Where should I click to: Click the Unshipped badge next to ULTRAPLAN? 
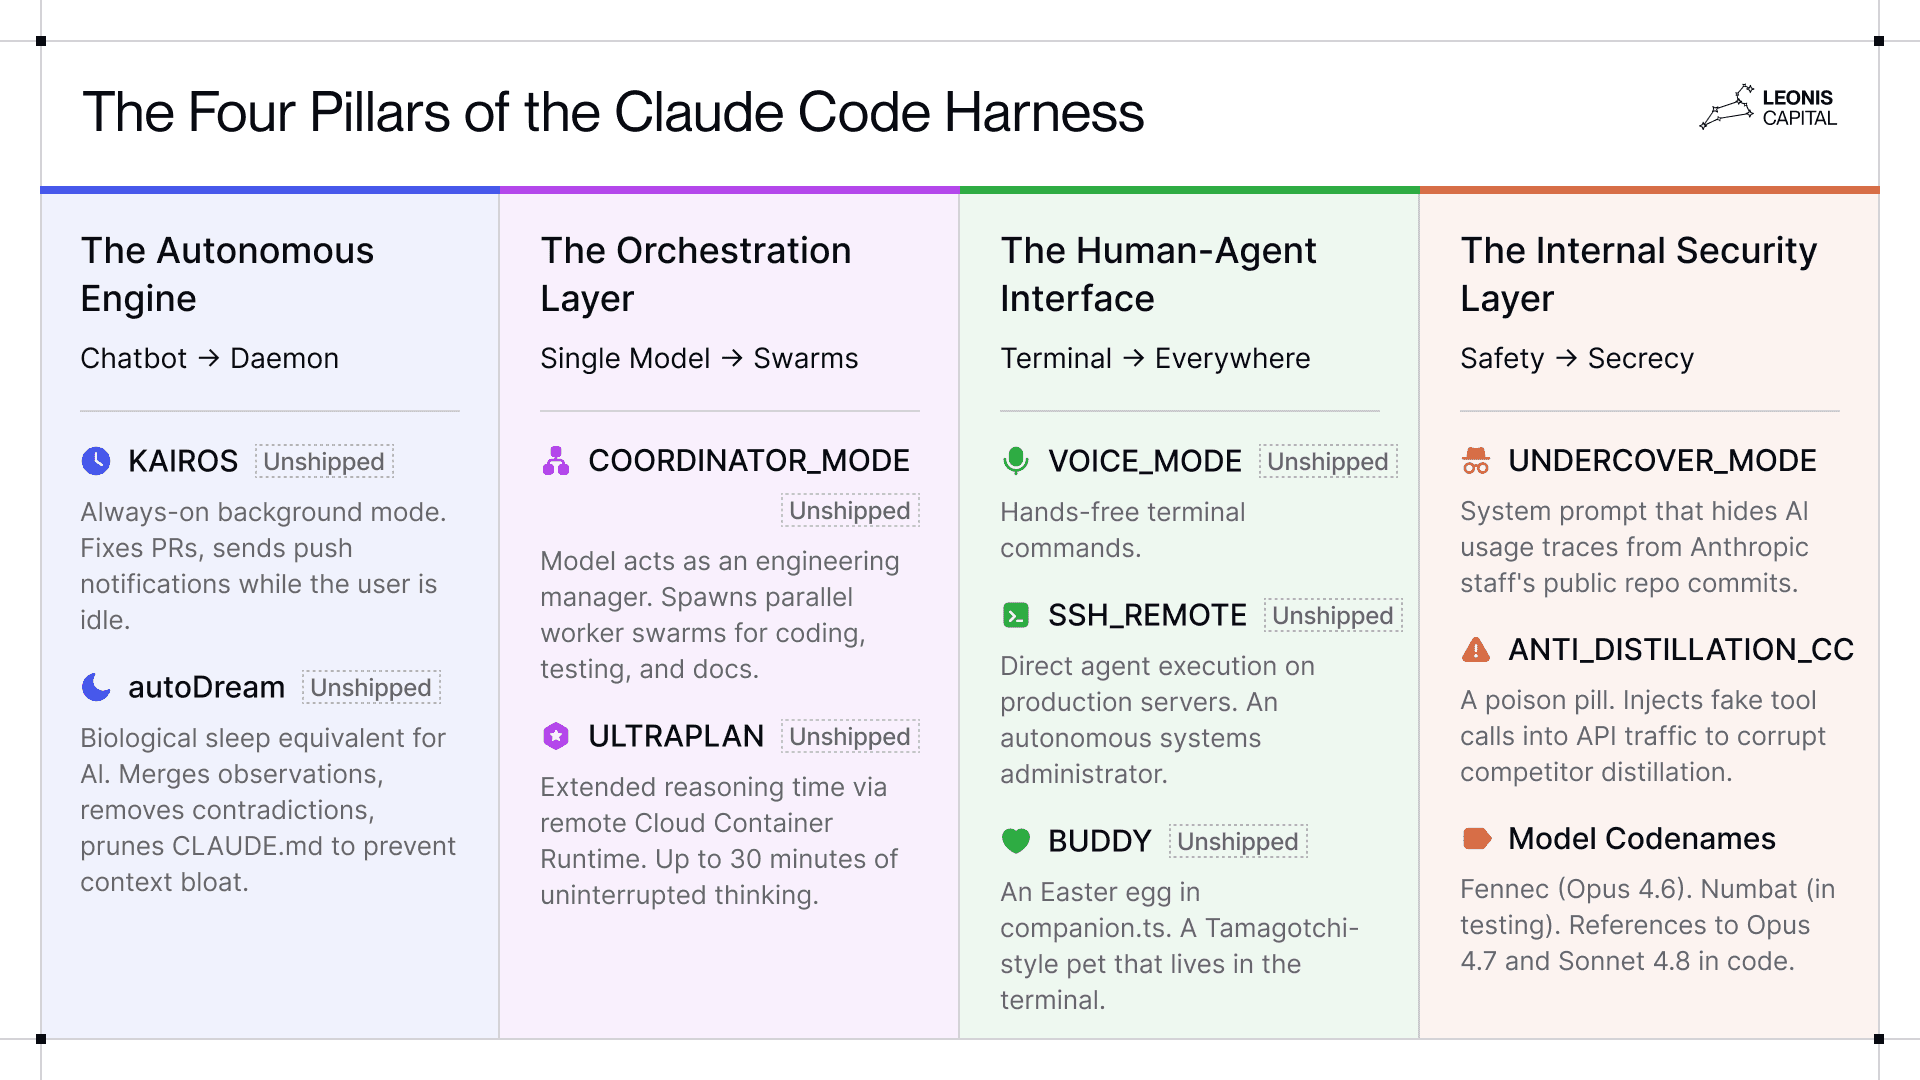[850, 737]
